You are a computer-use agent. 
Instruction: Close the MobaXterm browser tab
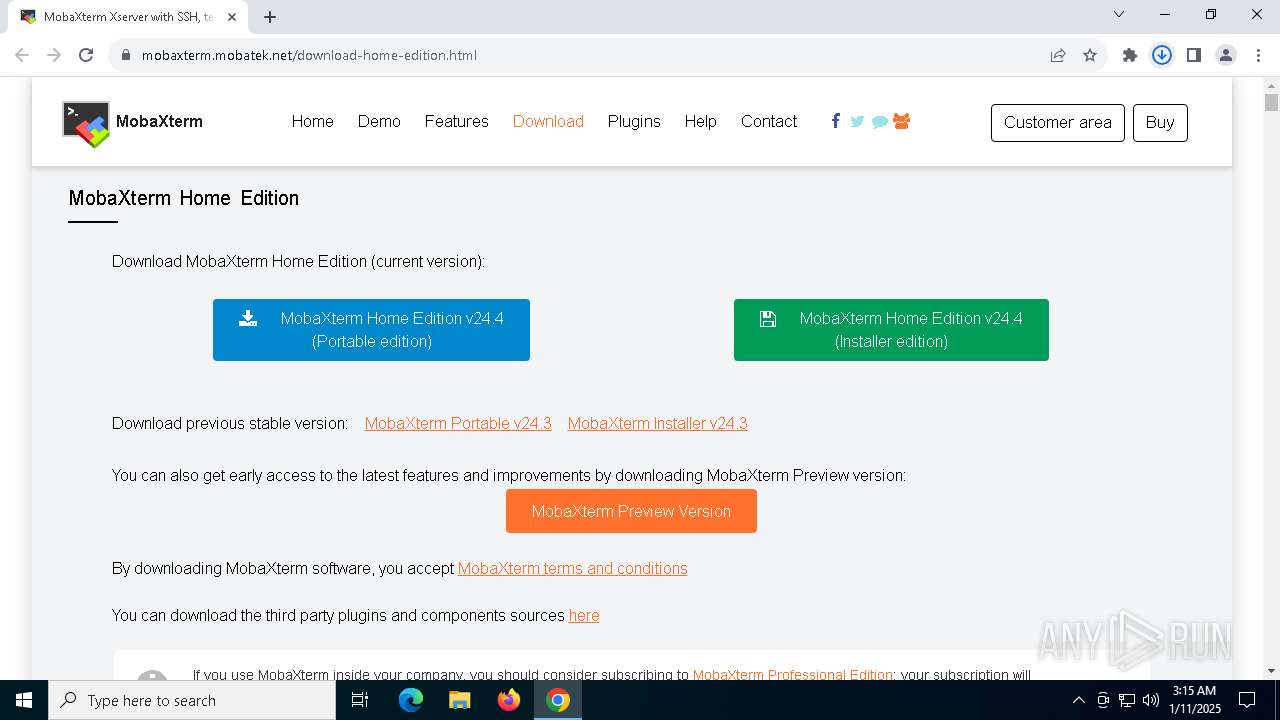232,17
